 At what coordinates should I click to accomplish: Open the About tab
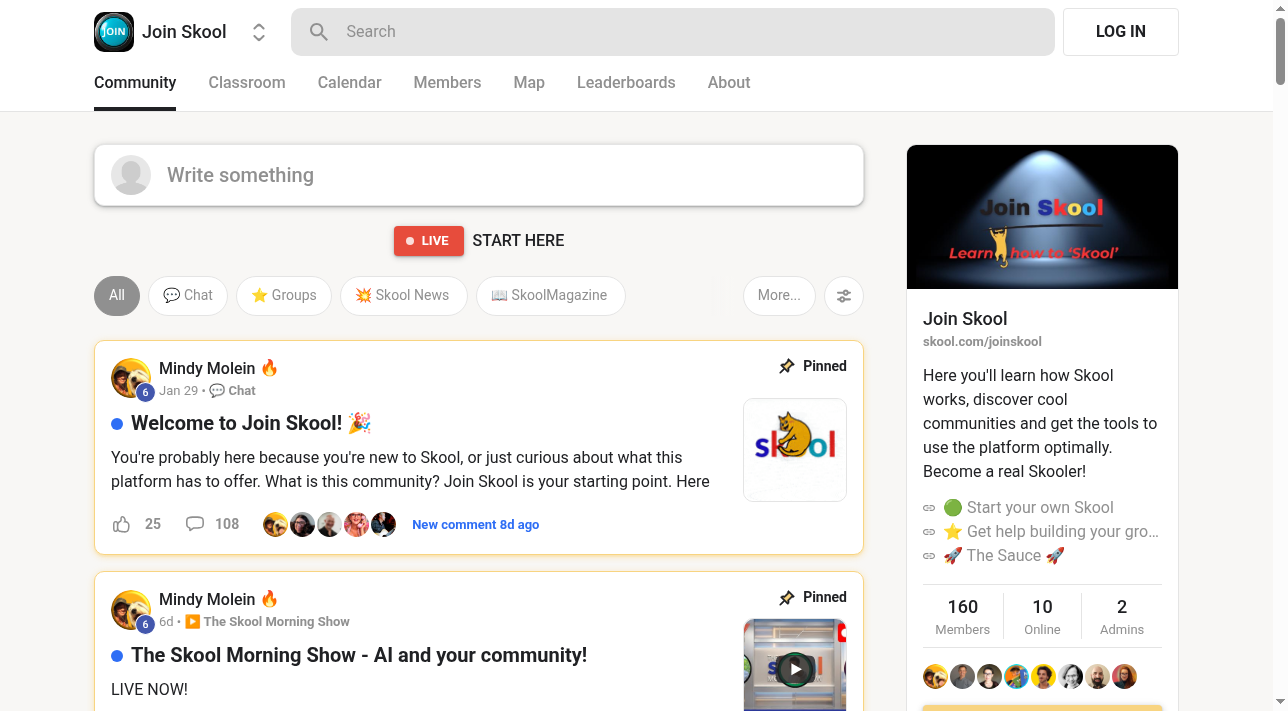pyautogui.click(x=729, y=83)
